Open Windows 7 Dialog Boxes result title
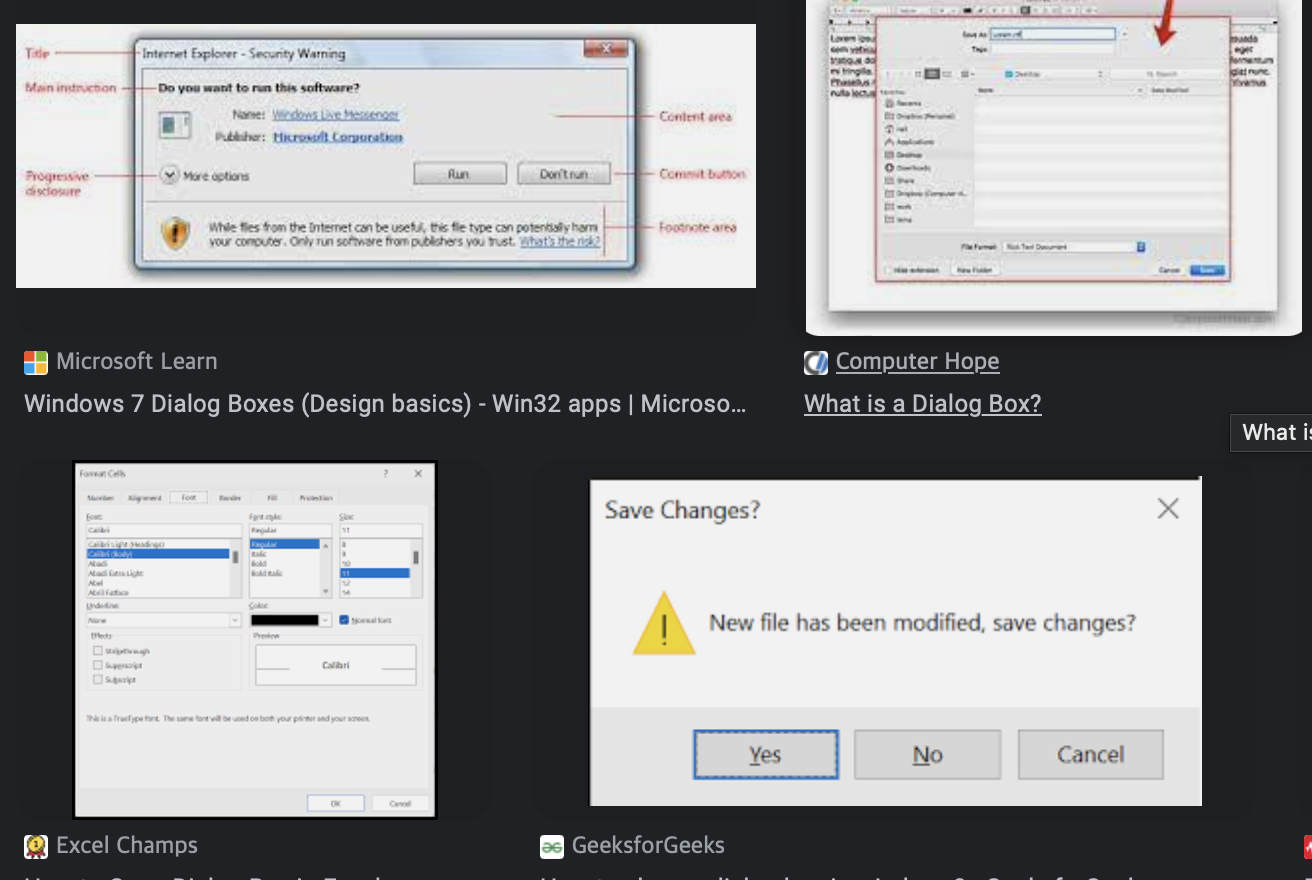The width and height of the screenshot is (1312, 880). pos(385,404)
